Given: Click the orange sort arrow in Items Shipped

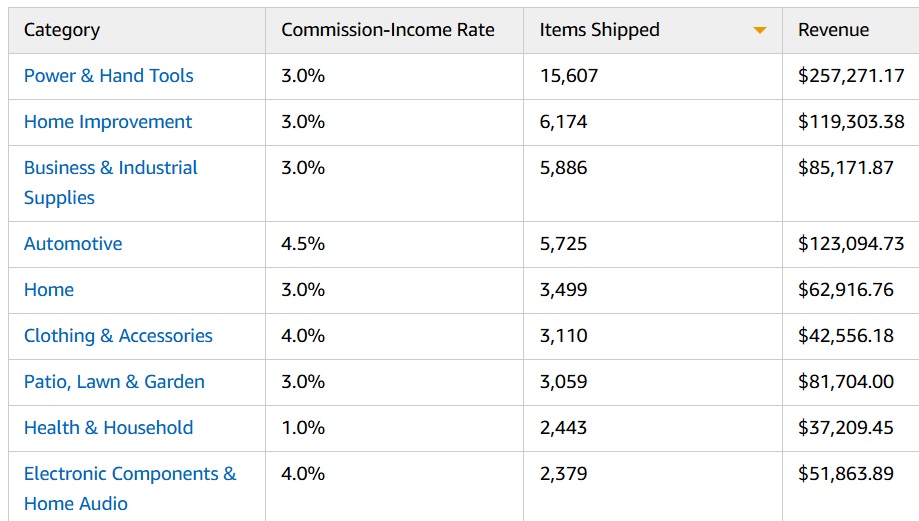Looking at the screenshot, I should tap(760, 31).
